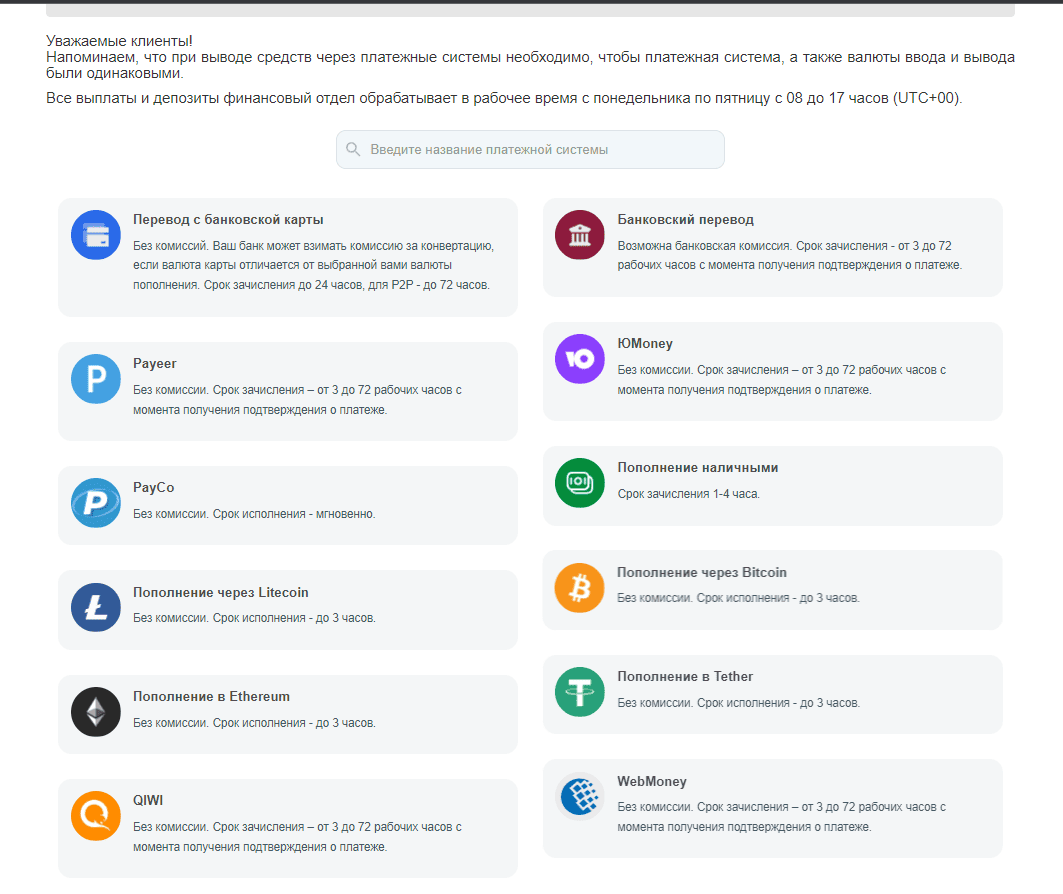Viewport: 1063px width, 894px height.
Task: Open the 'Перевод с банковской карты' title
Action: [x=228, y=220]
